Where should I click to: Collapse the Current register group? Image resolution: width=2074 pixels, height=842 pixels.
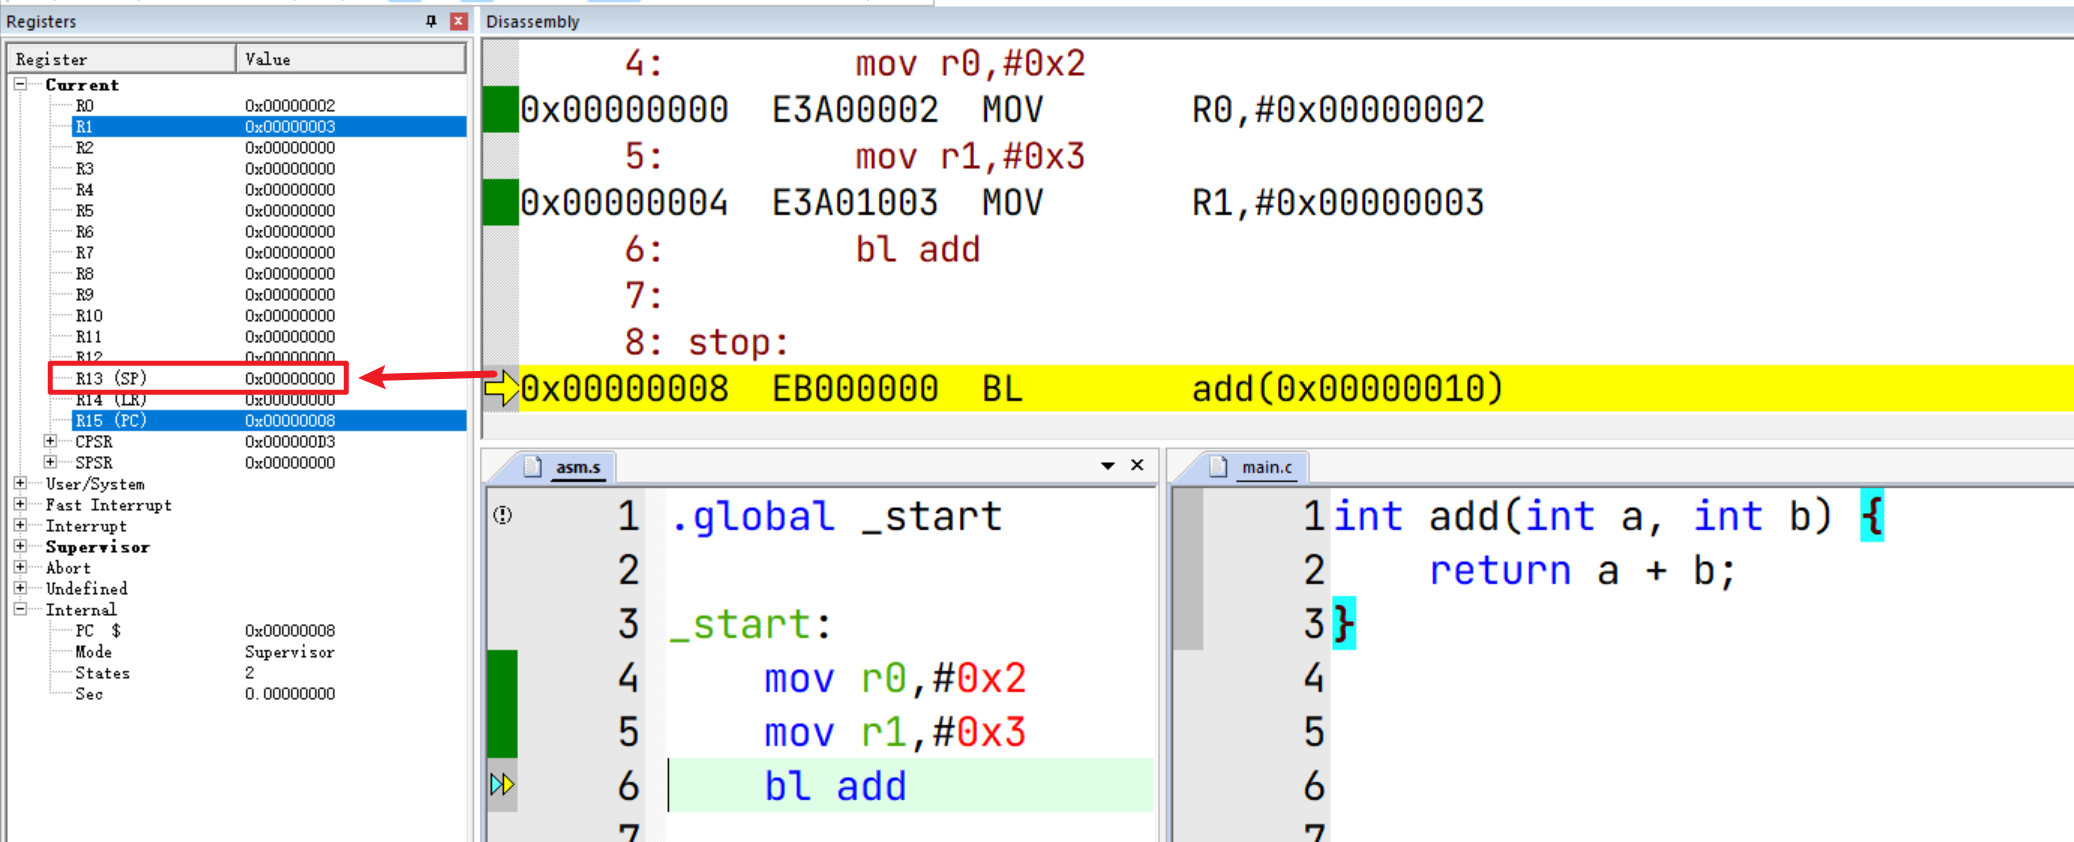20,85
